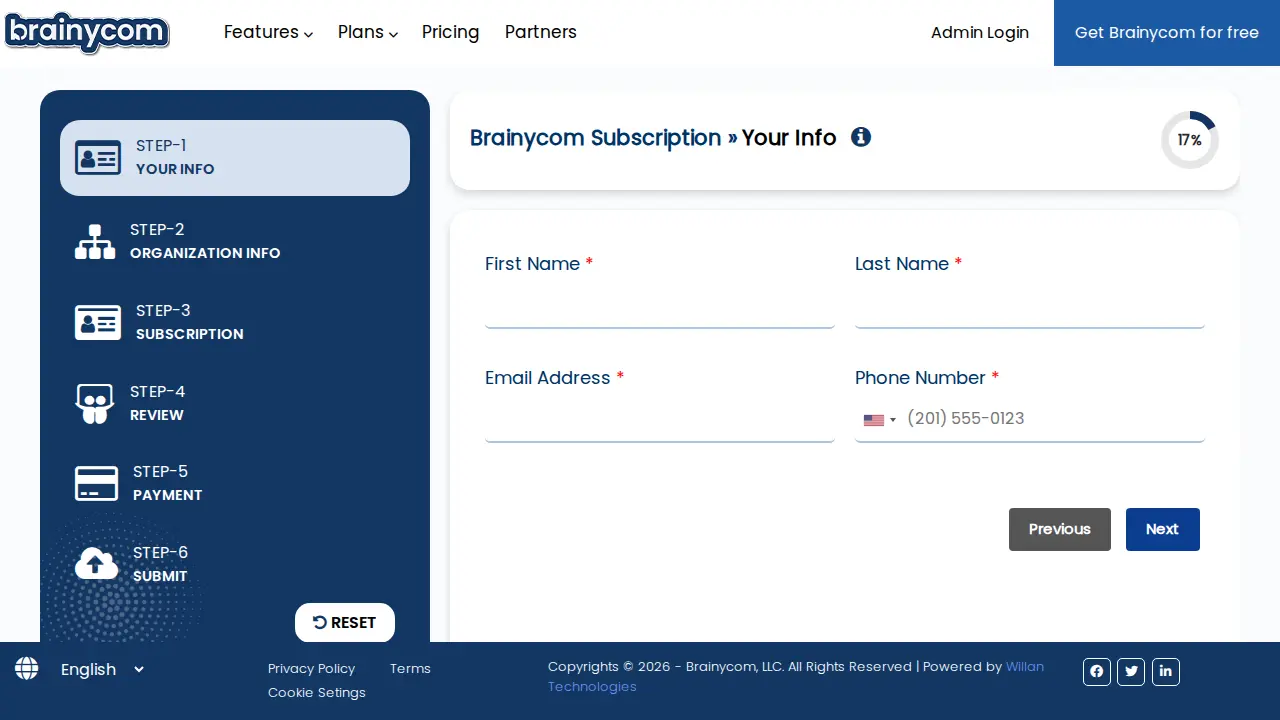Select the STEP-1 YOUR INFO step
The height and width of the screenshot is (720, 1280).
tap(235, 158)
